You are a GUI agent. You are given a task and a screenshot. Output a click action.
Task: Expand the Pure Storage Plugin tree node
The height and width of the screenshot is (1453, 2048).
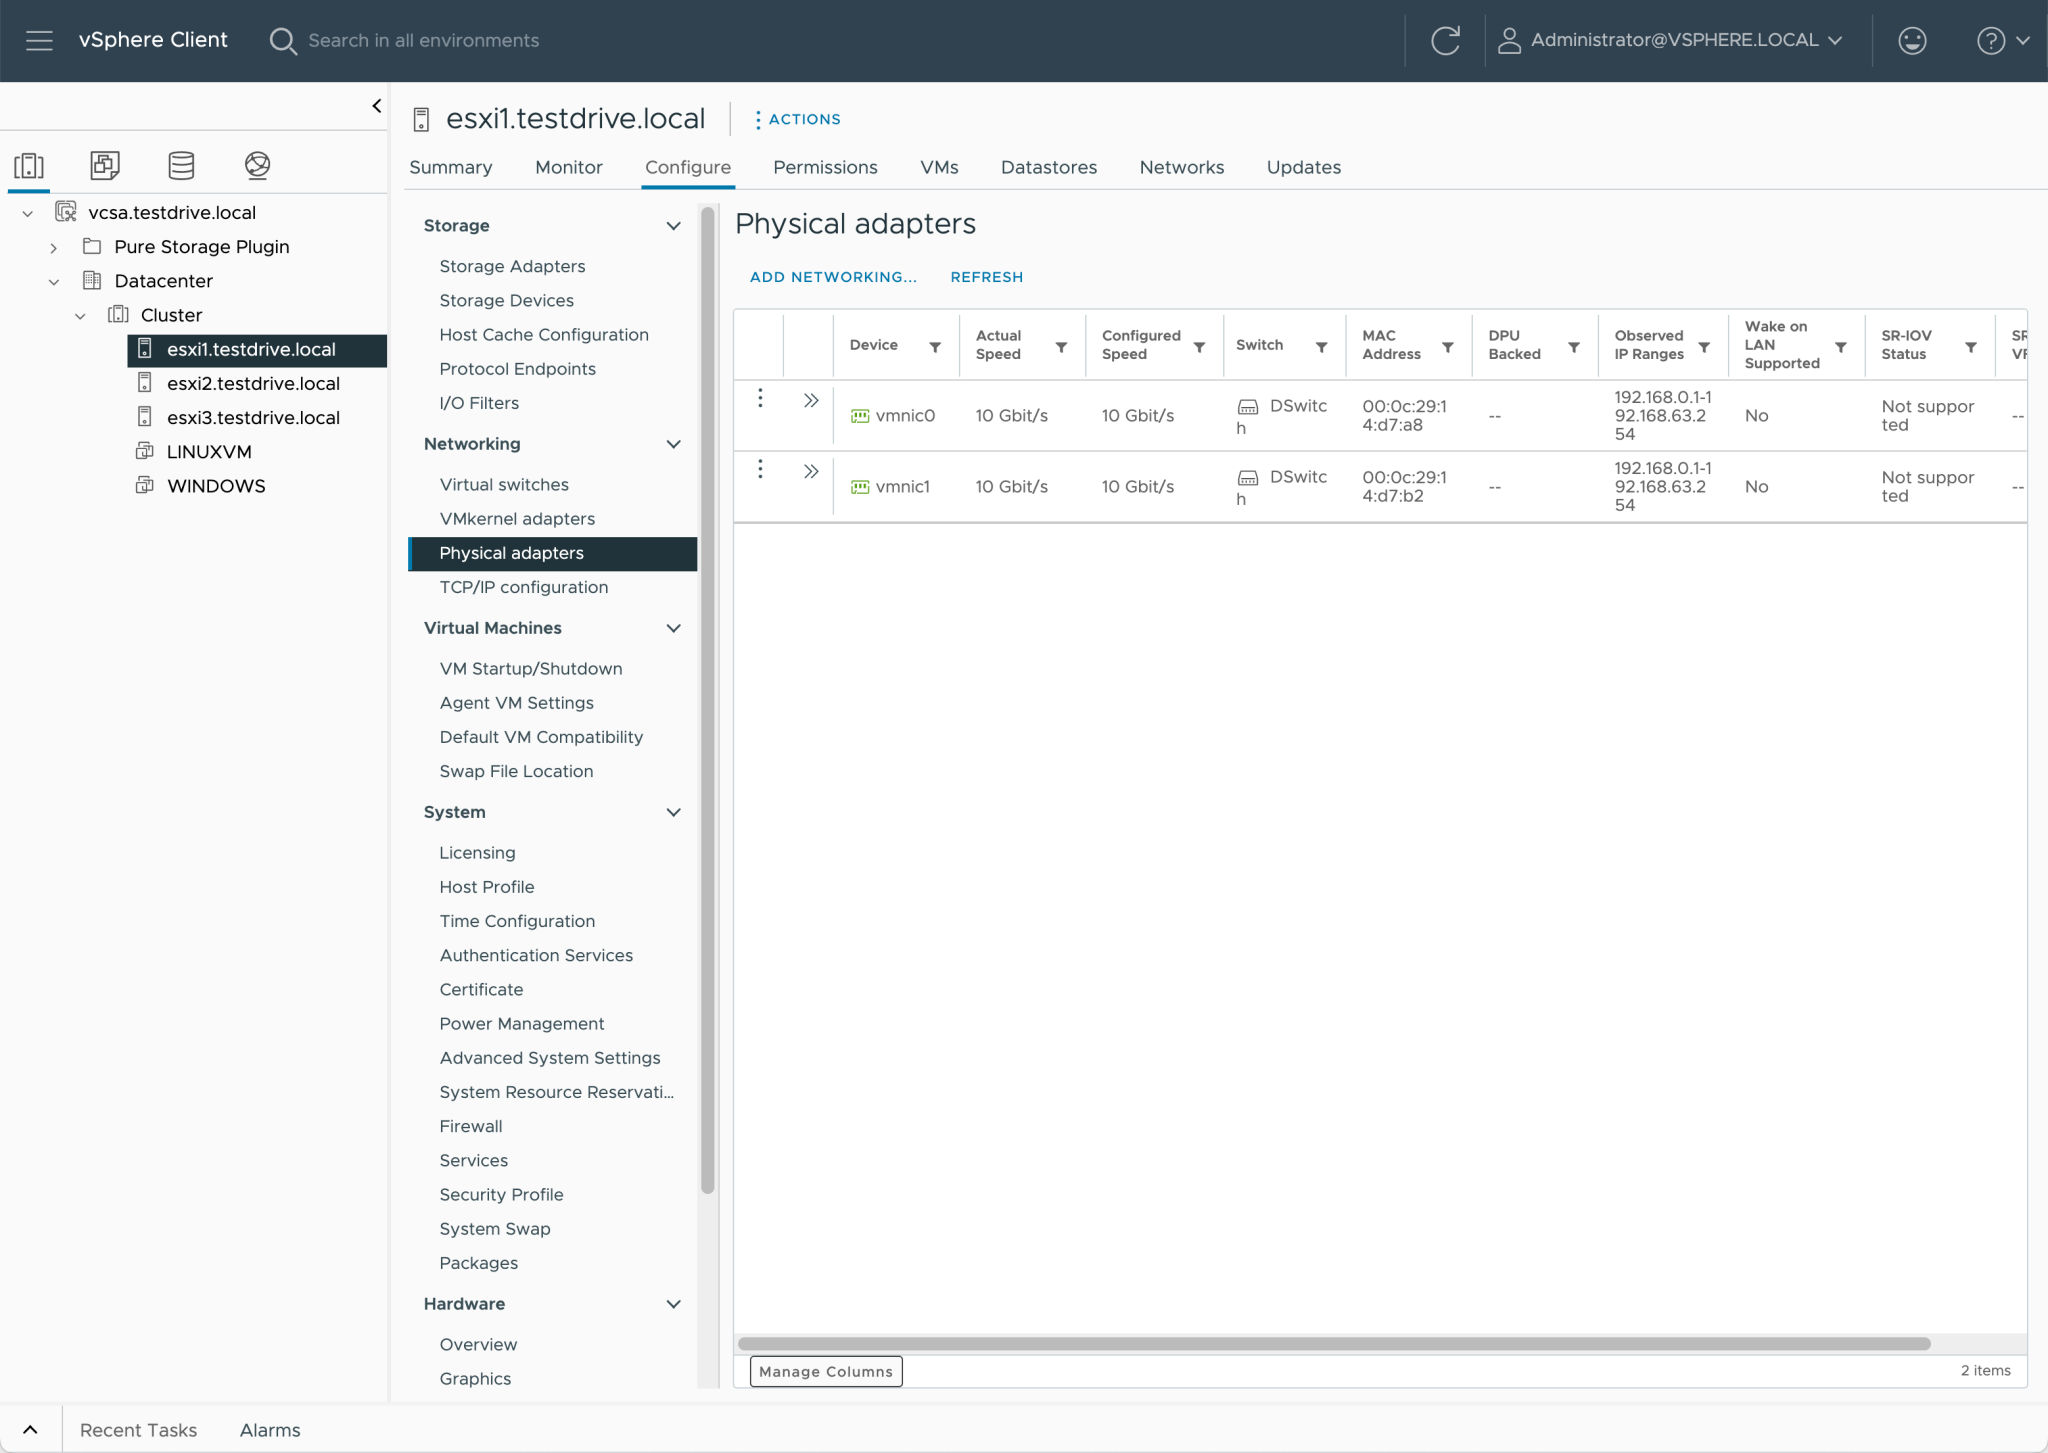tap(54, 247)
